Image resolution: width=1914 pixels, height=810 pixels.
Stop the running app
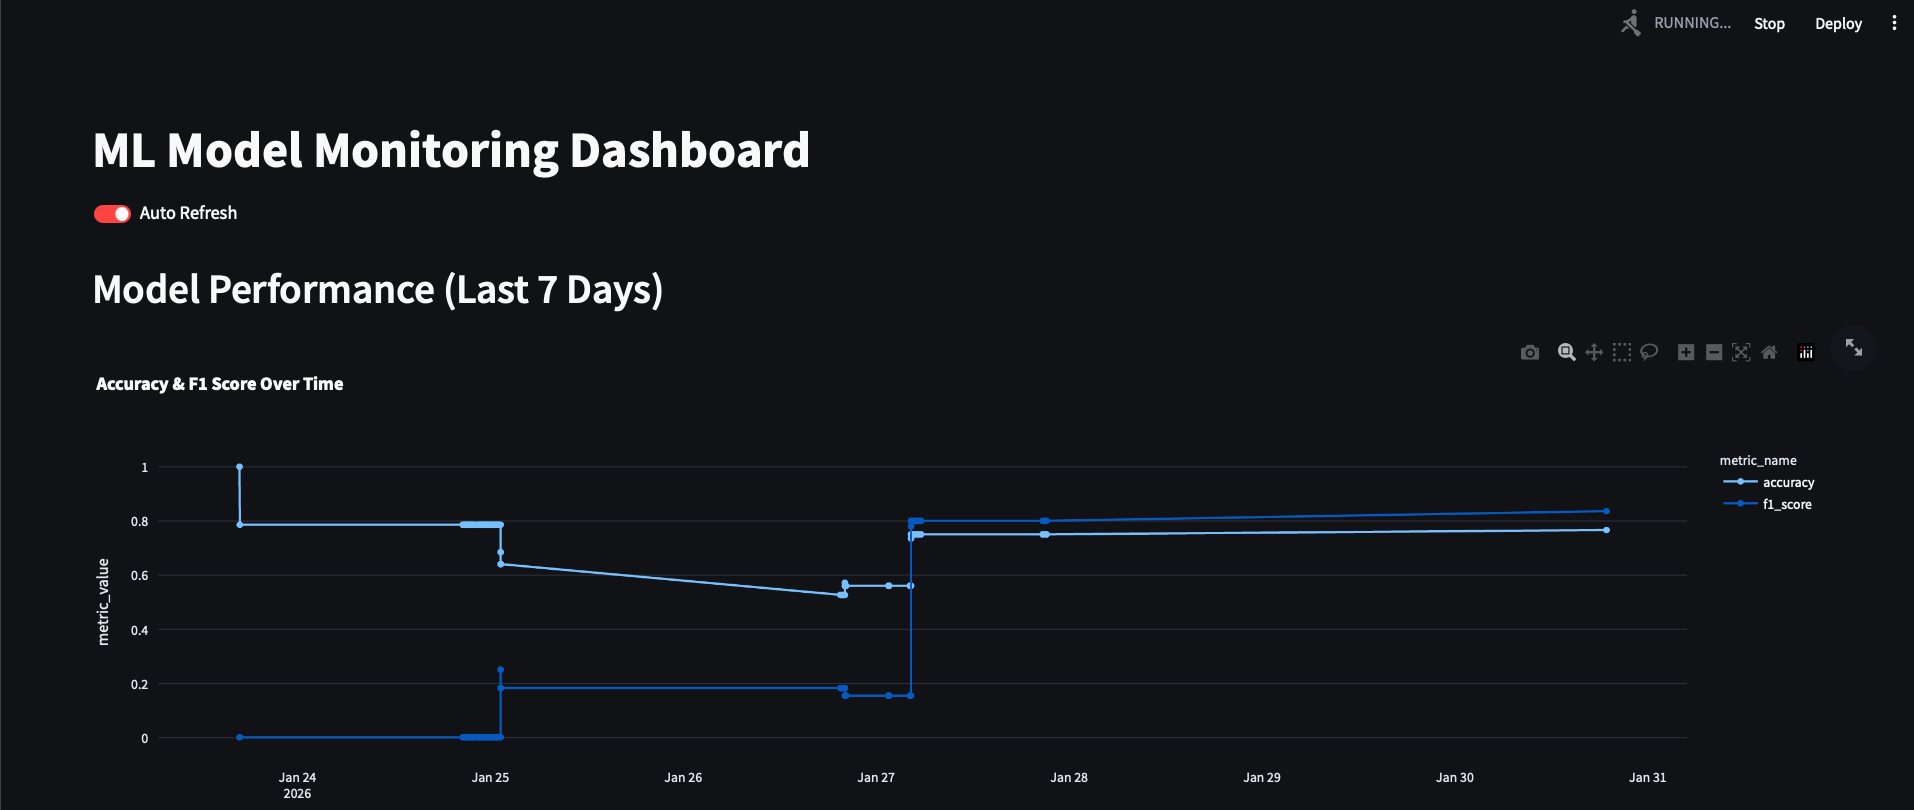[x=1769, y=23]
